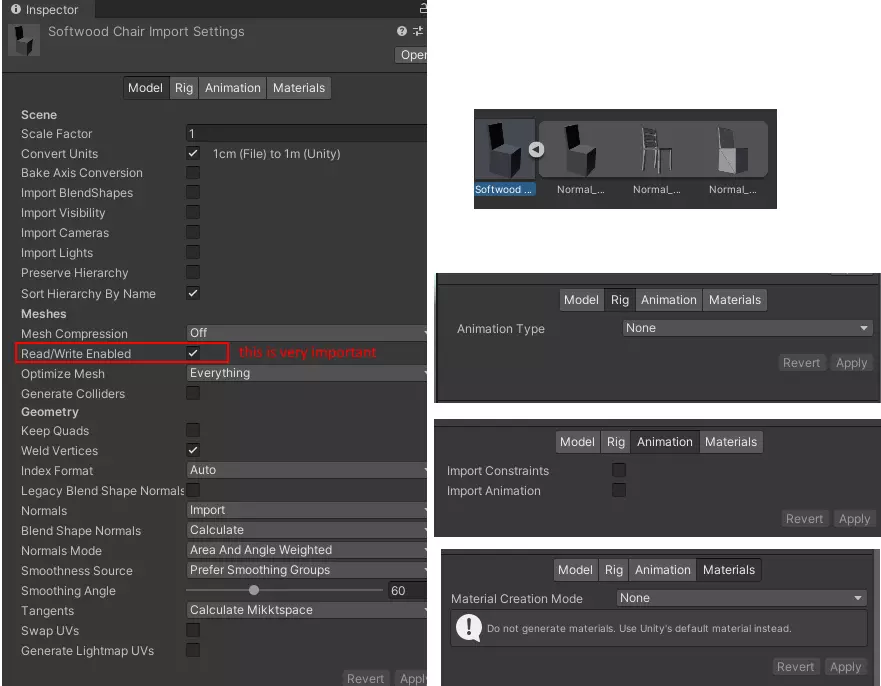Screen dimensions: 881x686
Task: Collapse the Softwood asset with round arrow
Action: 536,149
